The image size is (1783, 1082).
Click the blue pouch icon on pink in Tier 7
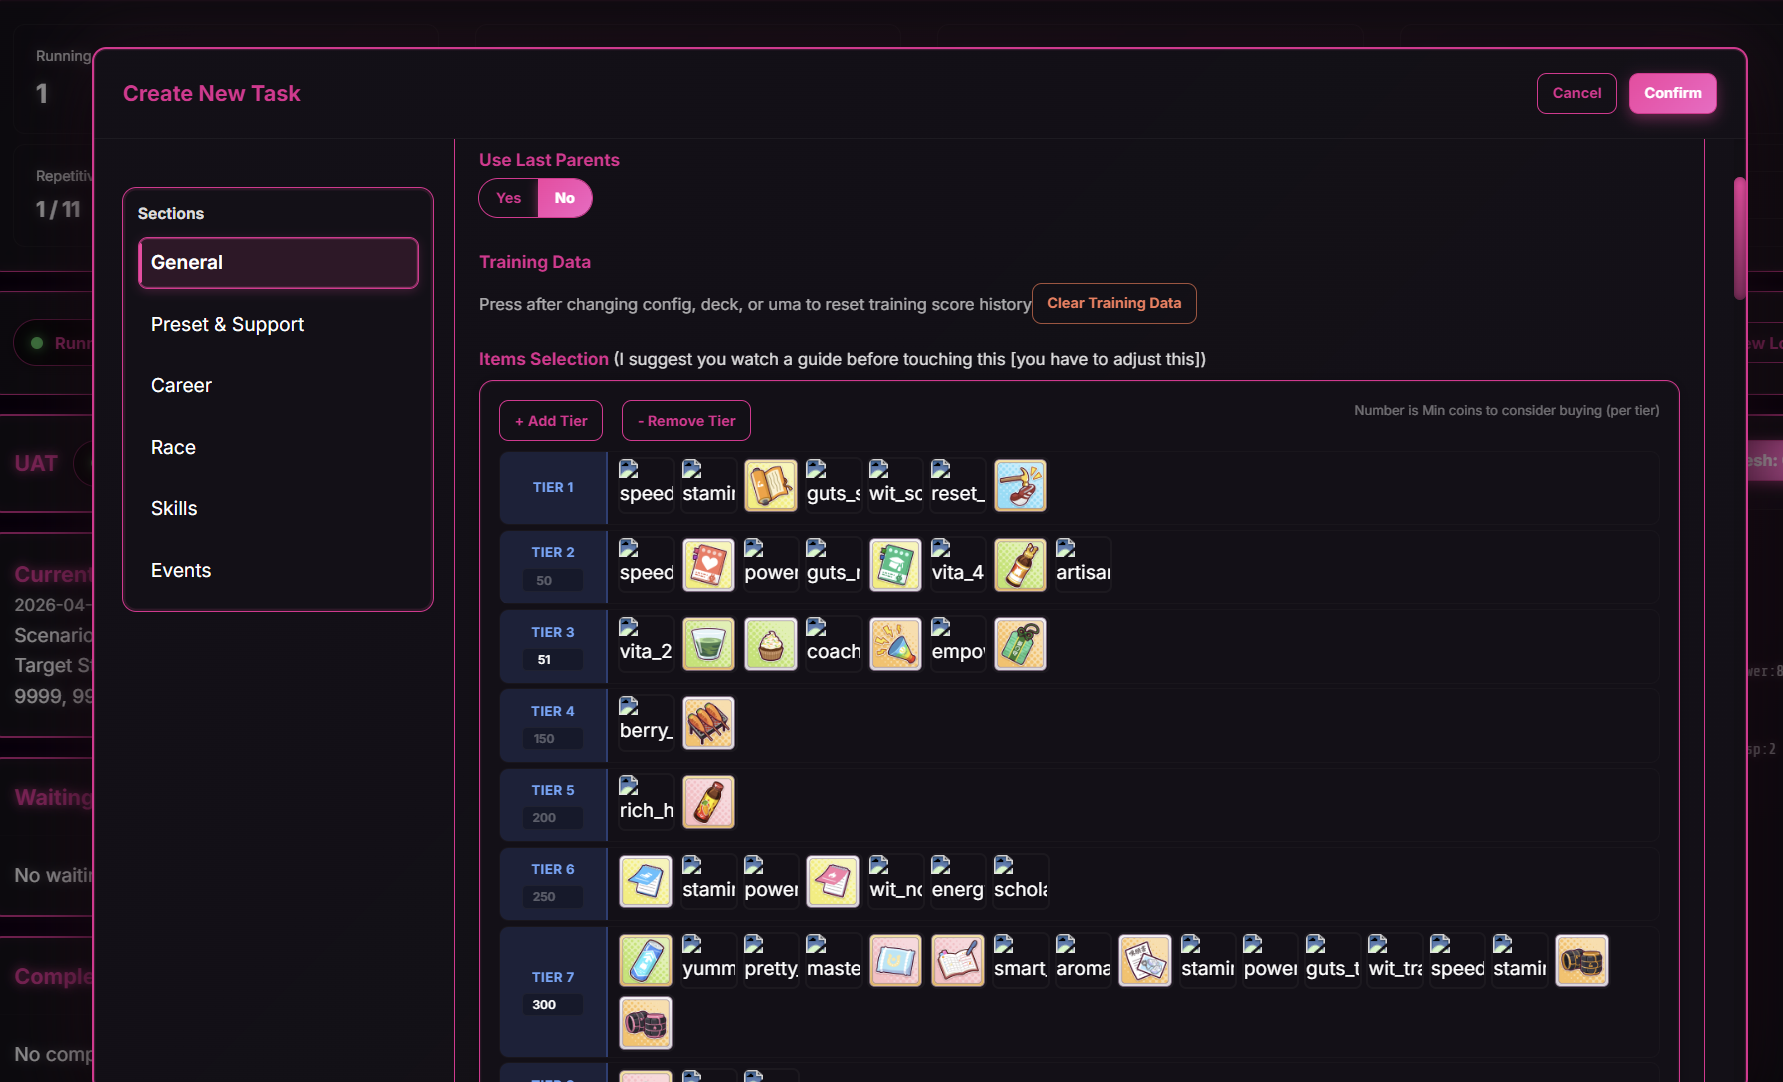point(895,961)
